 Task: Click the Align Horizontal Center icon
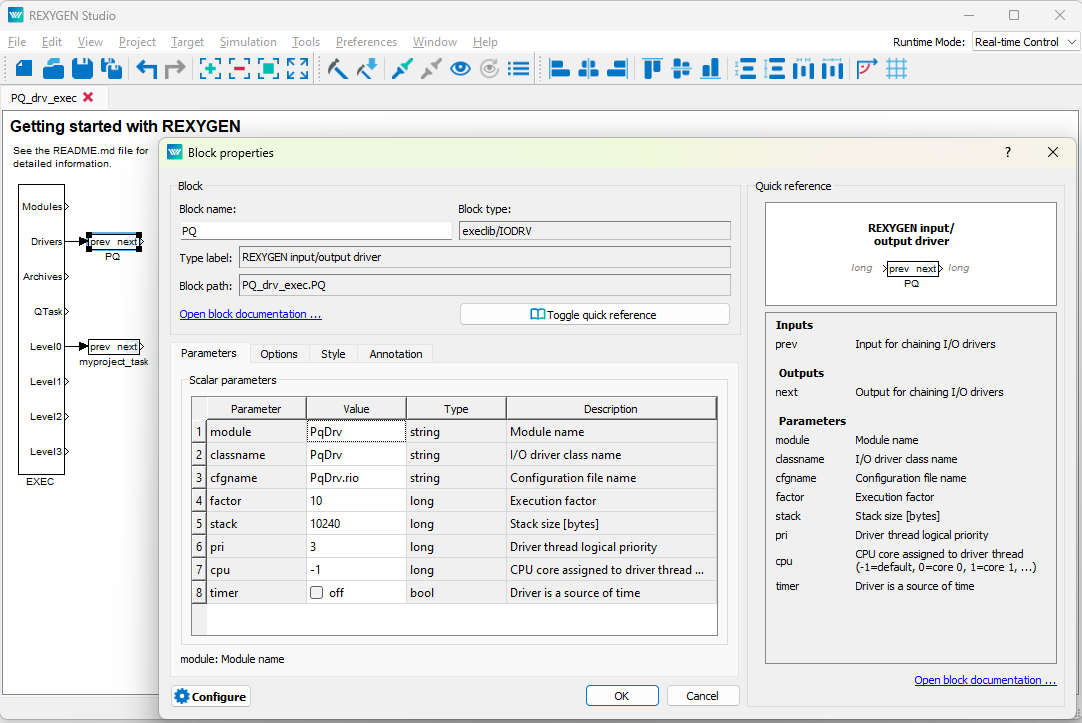[x=589, y=68]
